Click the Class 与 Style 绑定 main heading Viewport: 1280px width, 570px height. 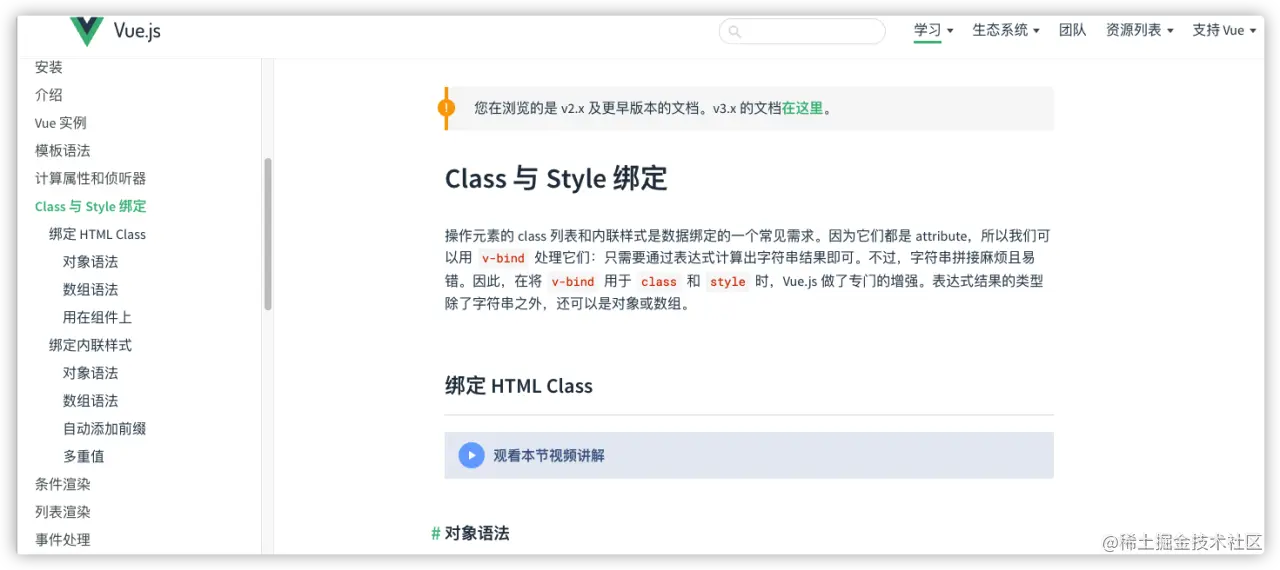(x=556, y=179)
